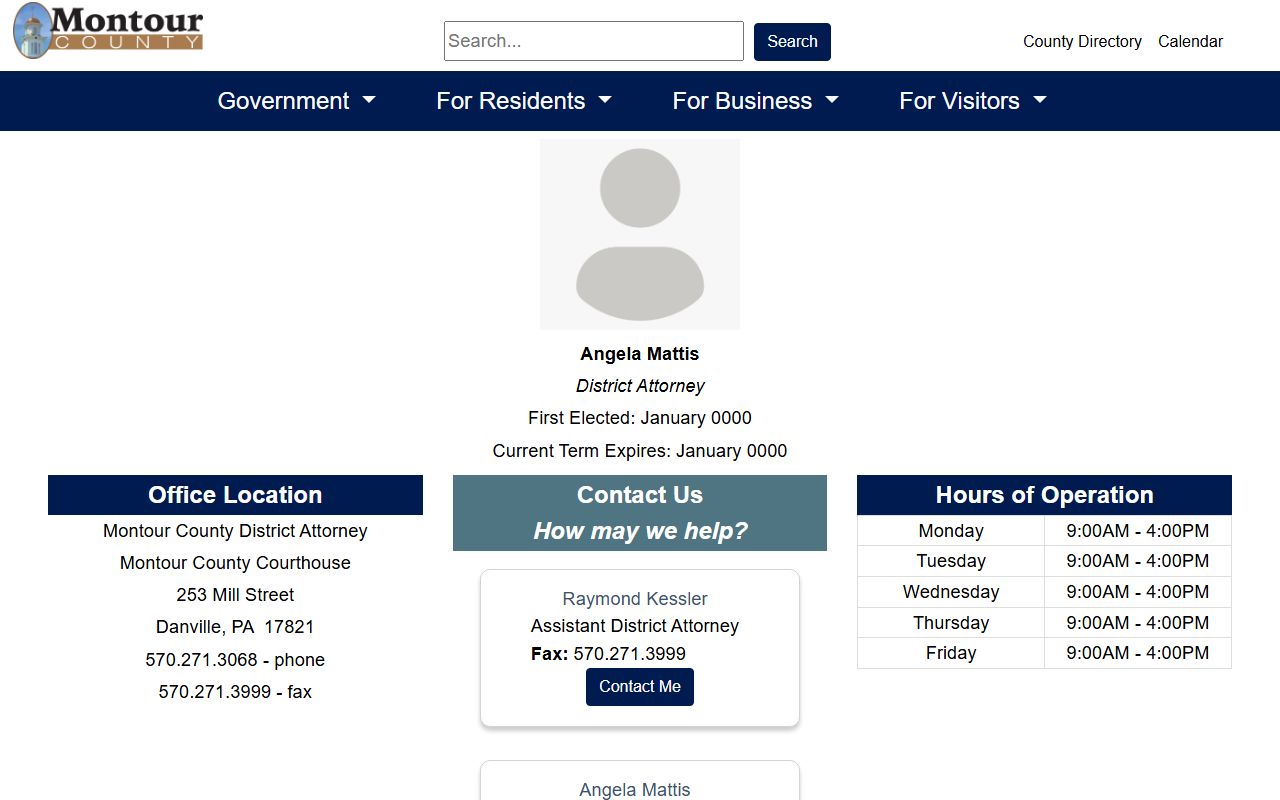Select Friday's 9:00AM - 4:00PM hours

click(x=1138, y=653)
